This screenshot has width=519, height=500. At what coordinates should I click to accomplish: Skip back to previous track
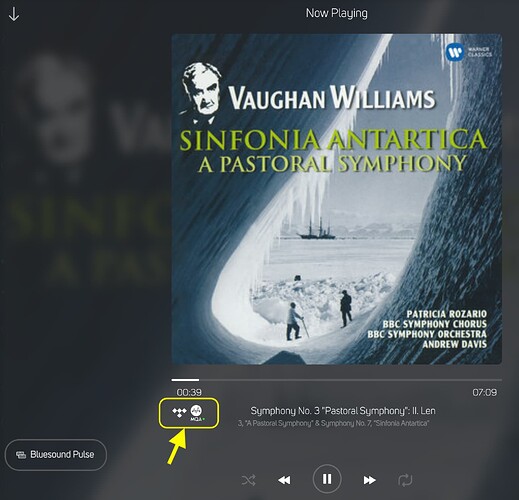point(284,480)
